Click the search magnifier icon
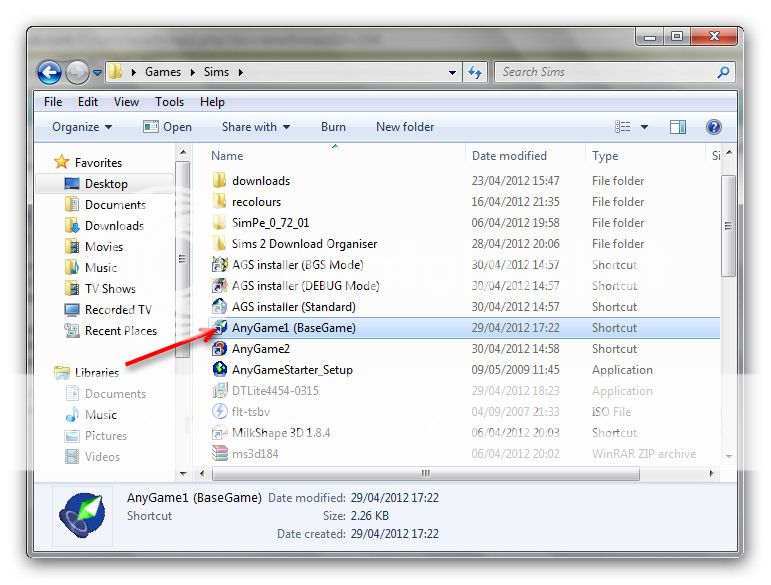771x585 pixels. 723,72
